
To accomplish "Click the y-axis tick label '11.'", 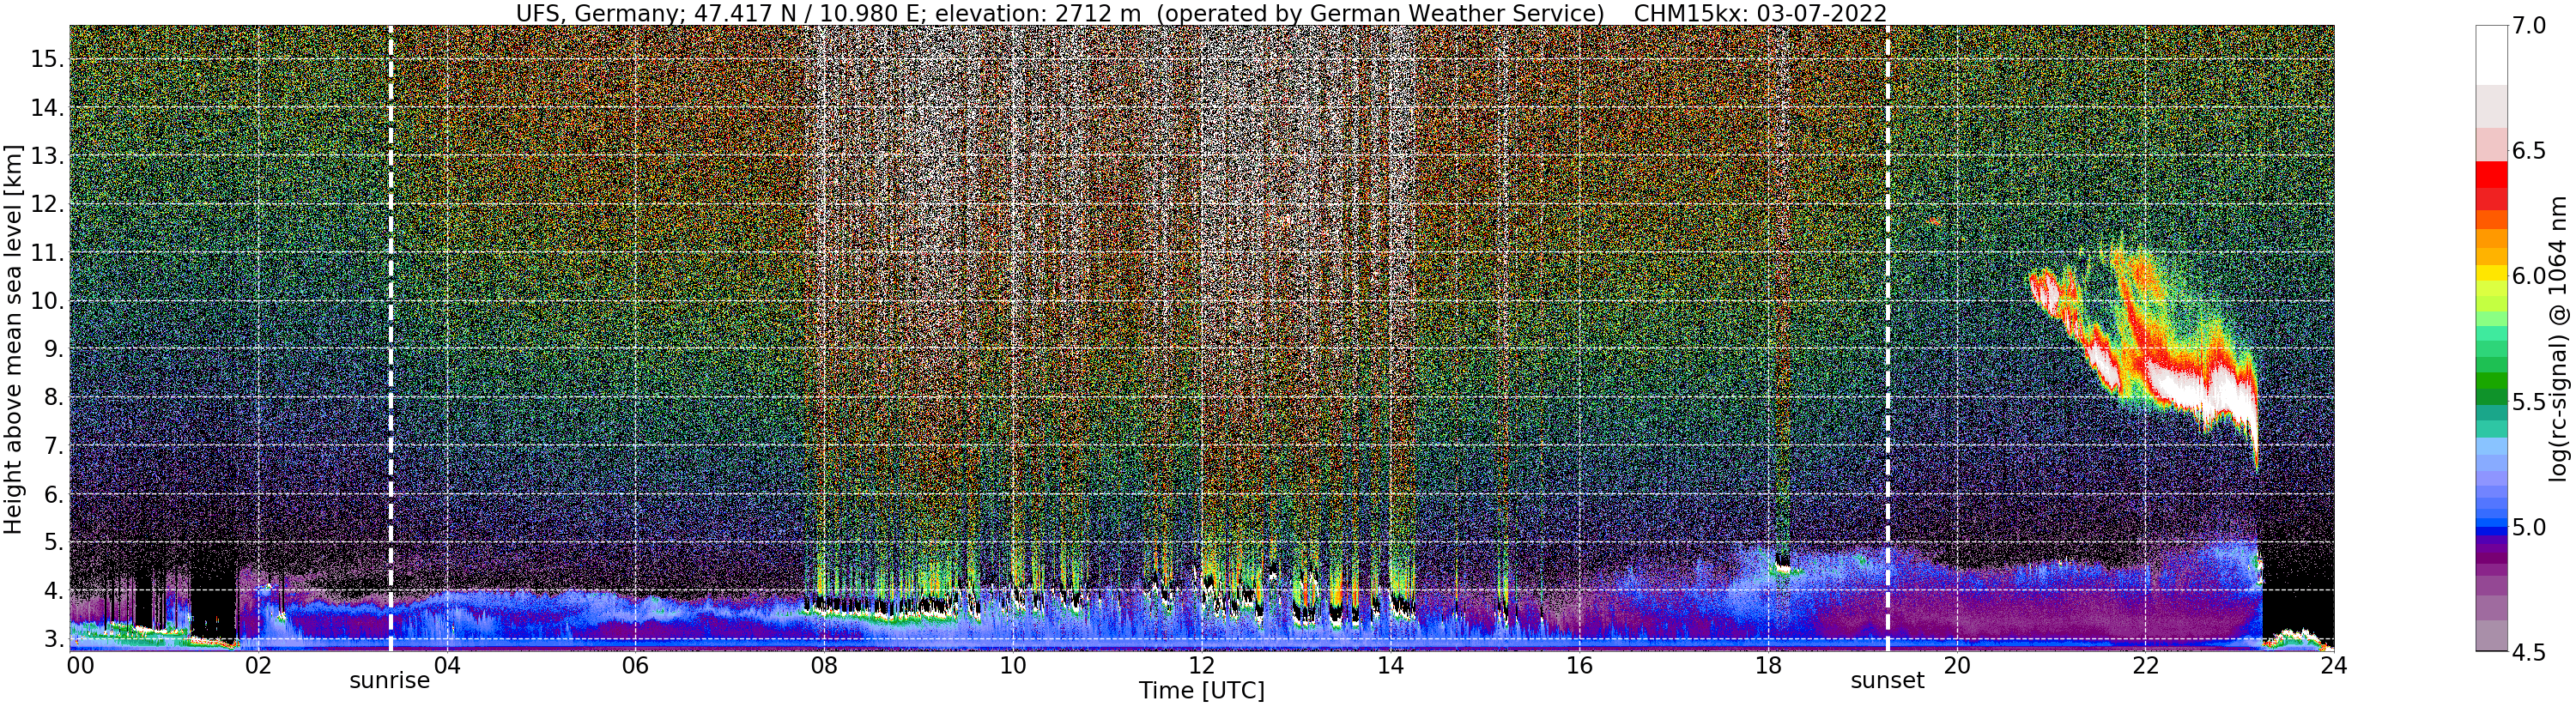I will pos(47,253).
